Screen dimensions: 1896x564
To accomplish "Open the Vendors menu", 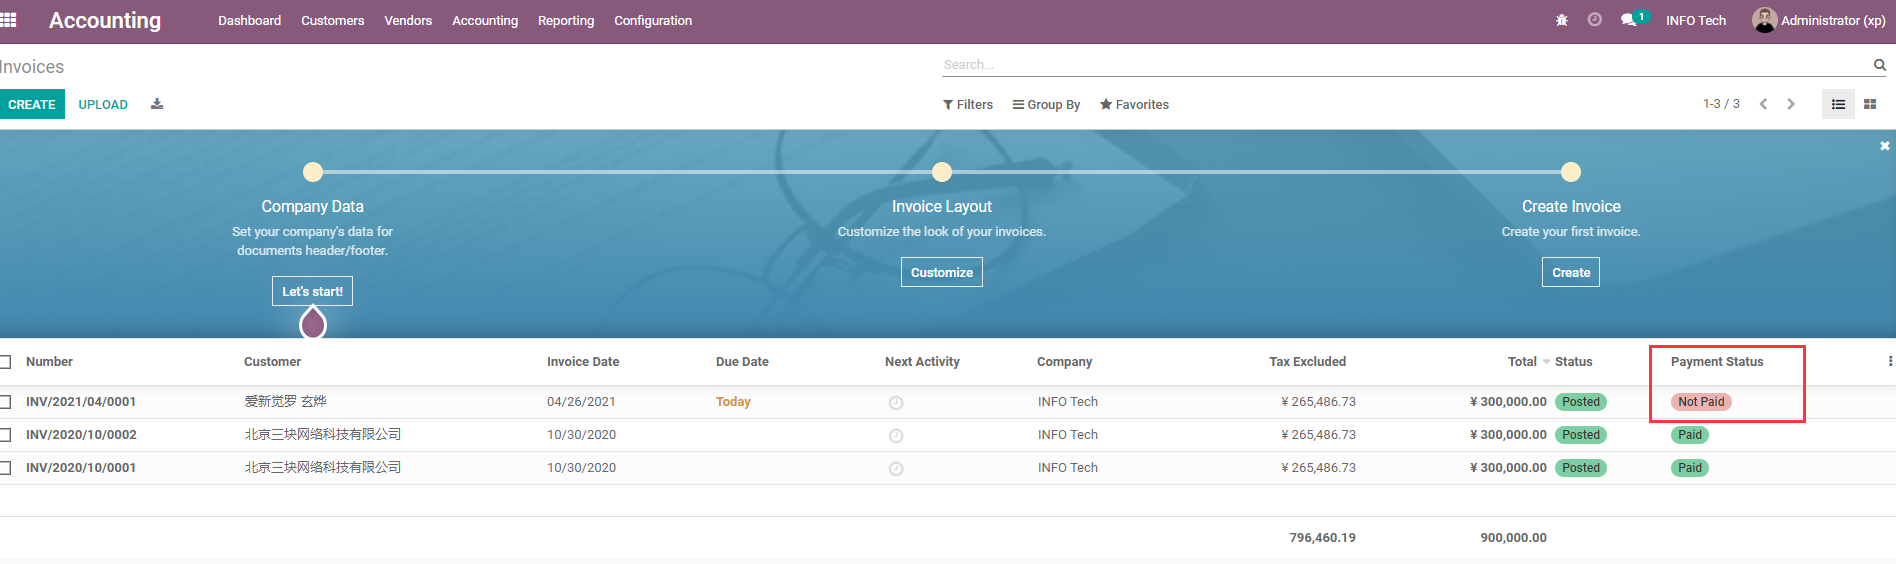I will 408,20.
